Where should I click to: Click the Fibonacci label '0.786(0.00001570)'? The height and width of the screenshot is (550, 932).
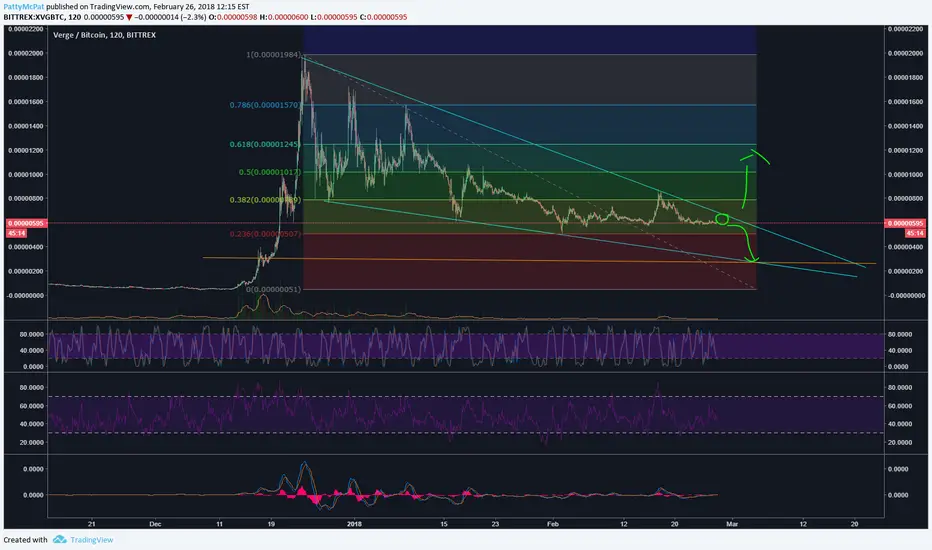coord(266,105)
